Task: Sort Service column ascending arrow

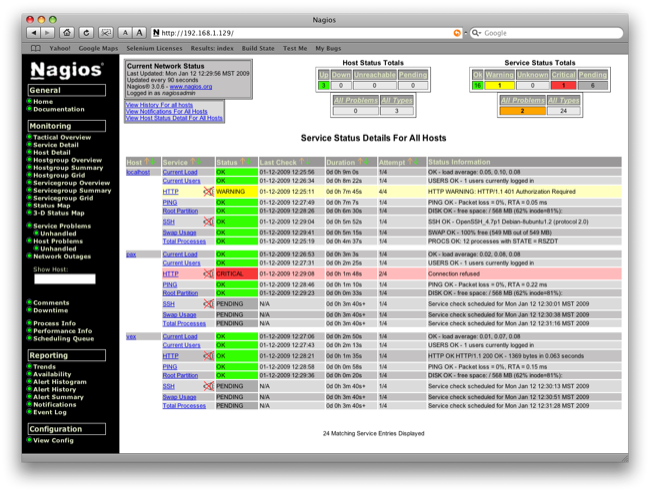Action: point(193,161)
